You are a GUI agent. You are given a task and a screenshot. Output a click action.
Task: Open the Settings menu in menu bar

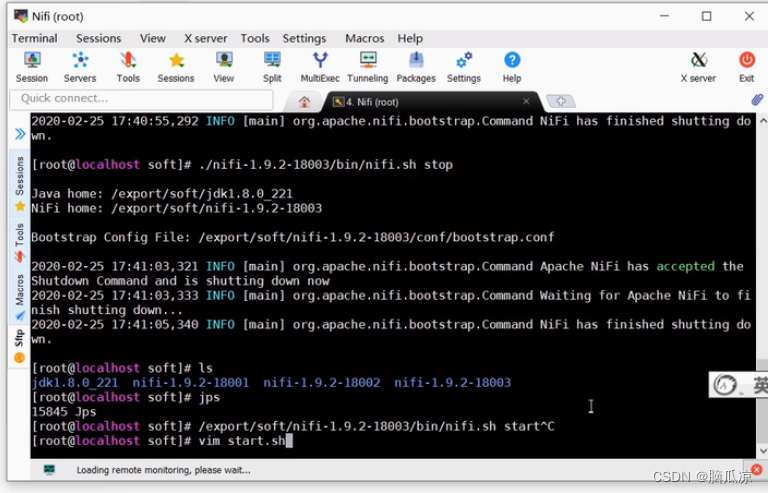click(304, 38)
